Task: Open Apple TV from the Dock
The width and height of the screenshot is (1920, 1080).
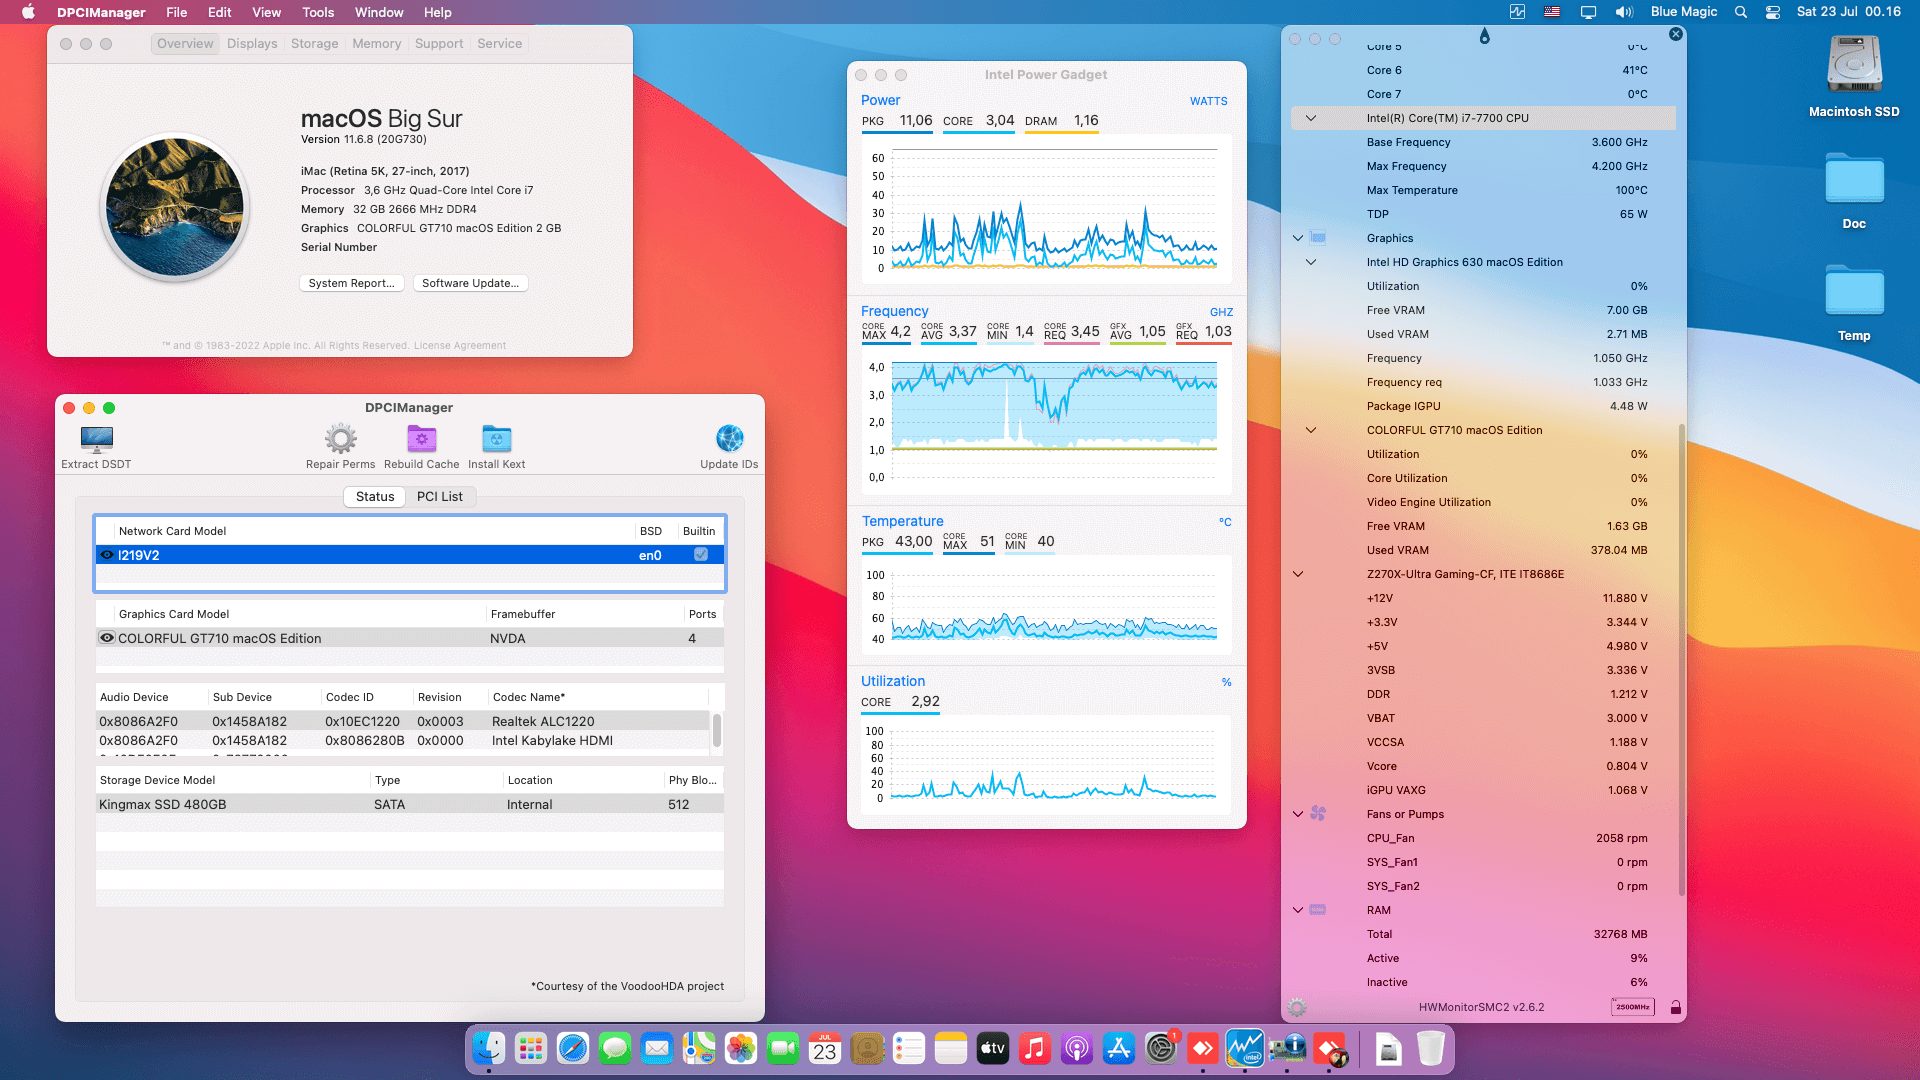Action: (993, 1048)
